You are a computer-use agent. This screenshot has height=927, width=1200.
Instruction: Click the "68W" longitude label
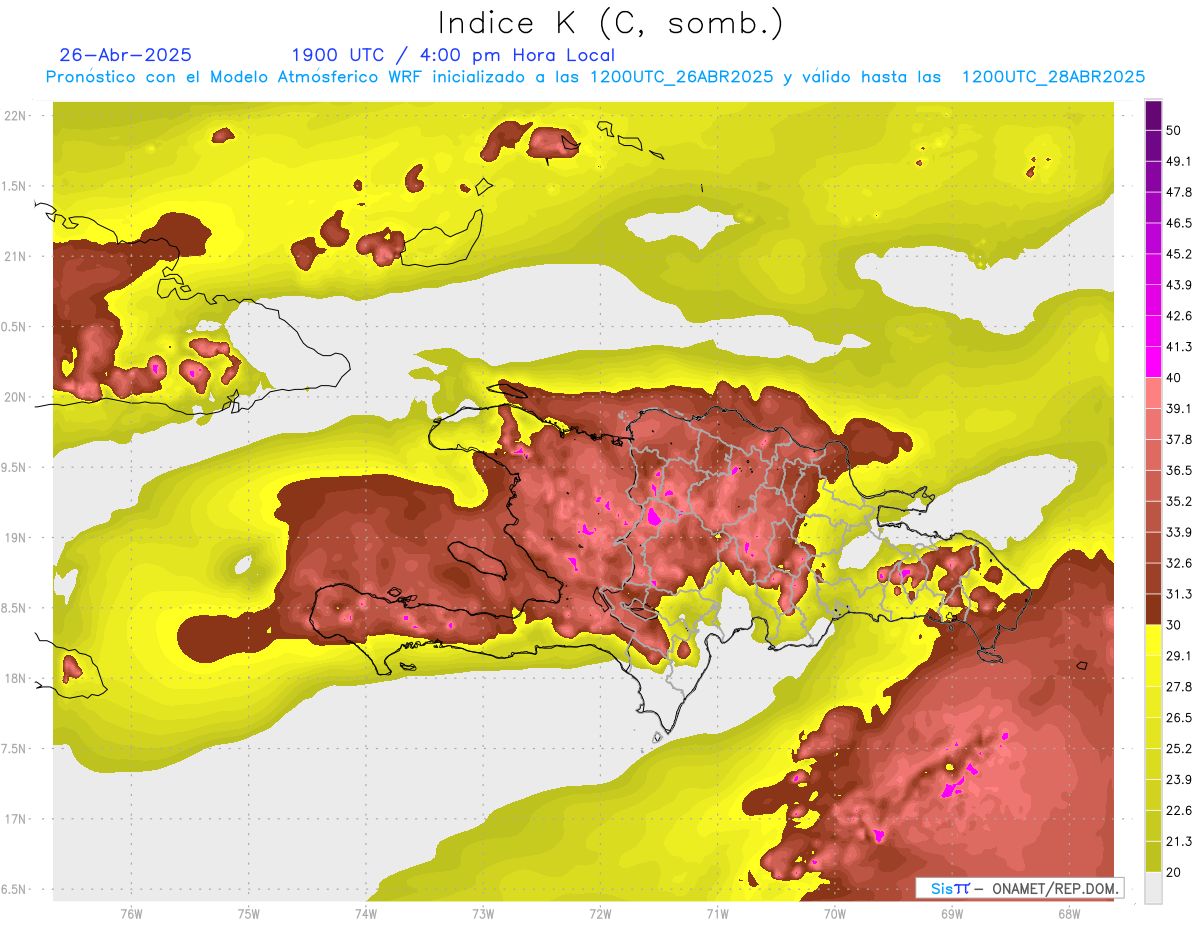point(1069,913)
